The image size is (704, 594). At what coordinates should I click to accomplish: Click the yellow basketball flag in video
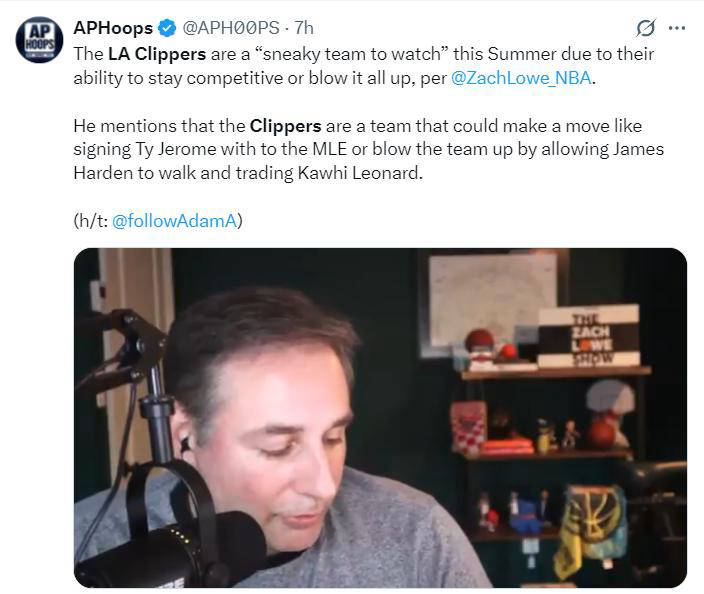pos(589,530)
